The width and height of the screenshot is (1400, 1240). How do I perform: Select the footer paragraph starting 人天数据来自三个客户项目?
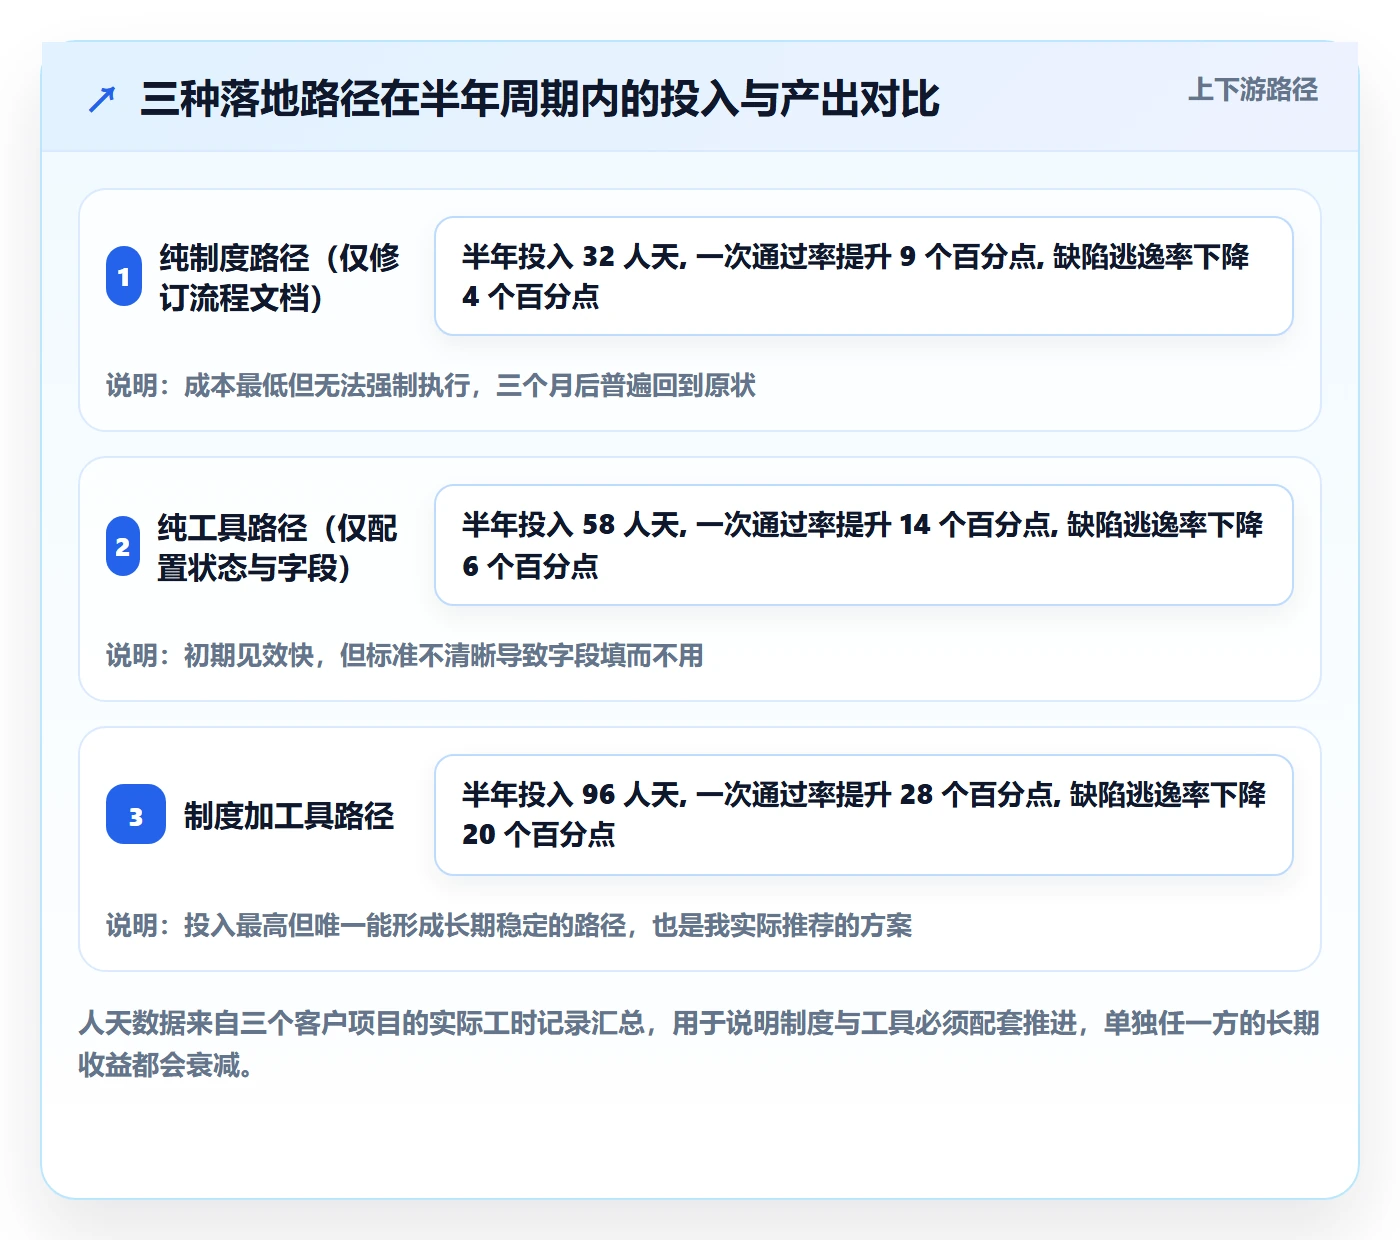click(699, 1044)
